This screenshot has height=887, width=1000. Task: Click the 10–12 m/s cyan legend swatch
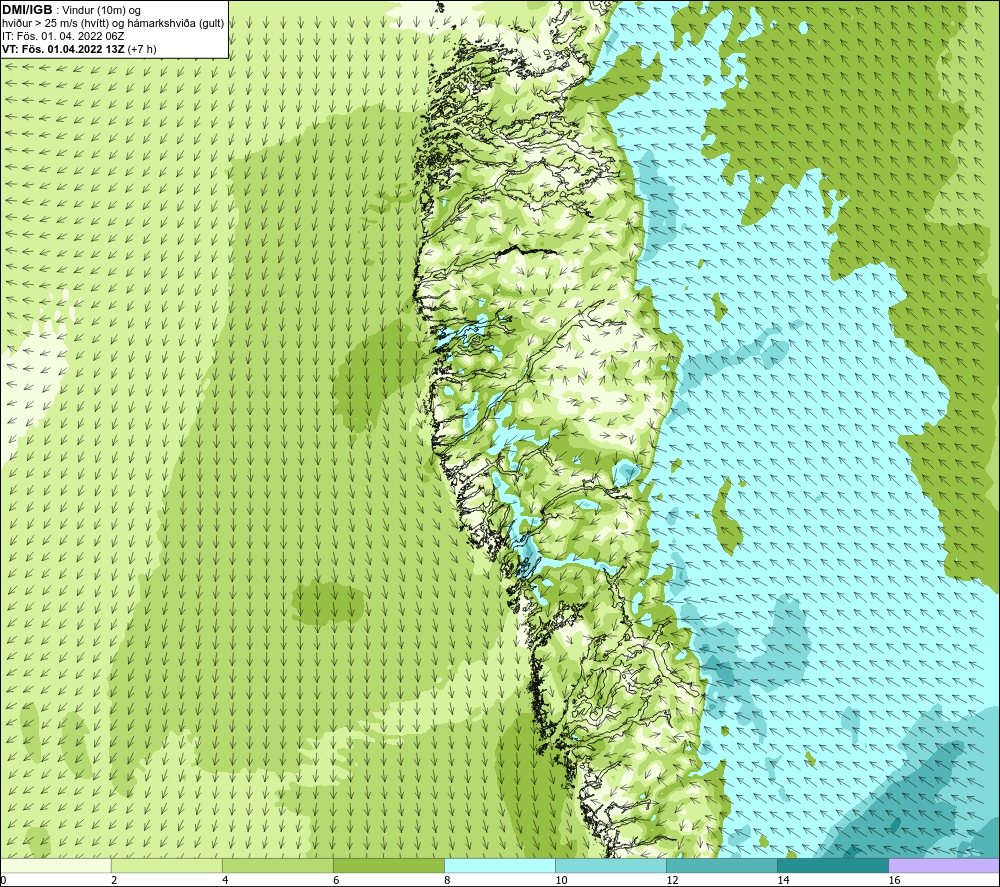pos(610,866)
